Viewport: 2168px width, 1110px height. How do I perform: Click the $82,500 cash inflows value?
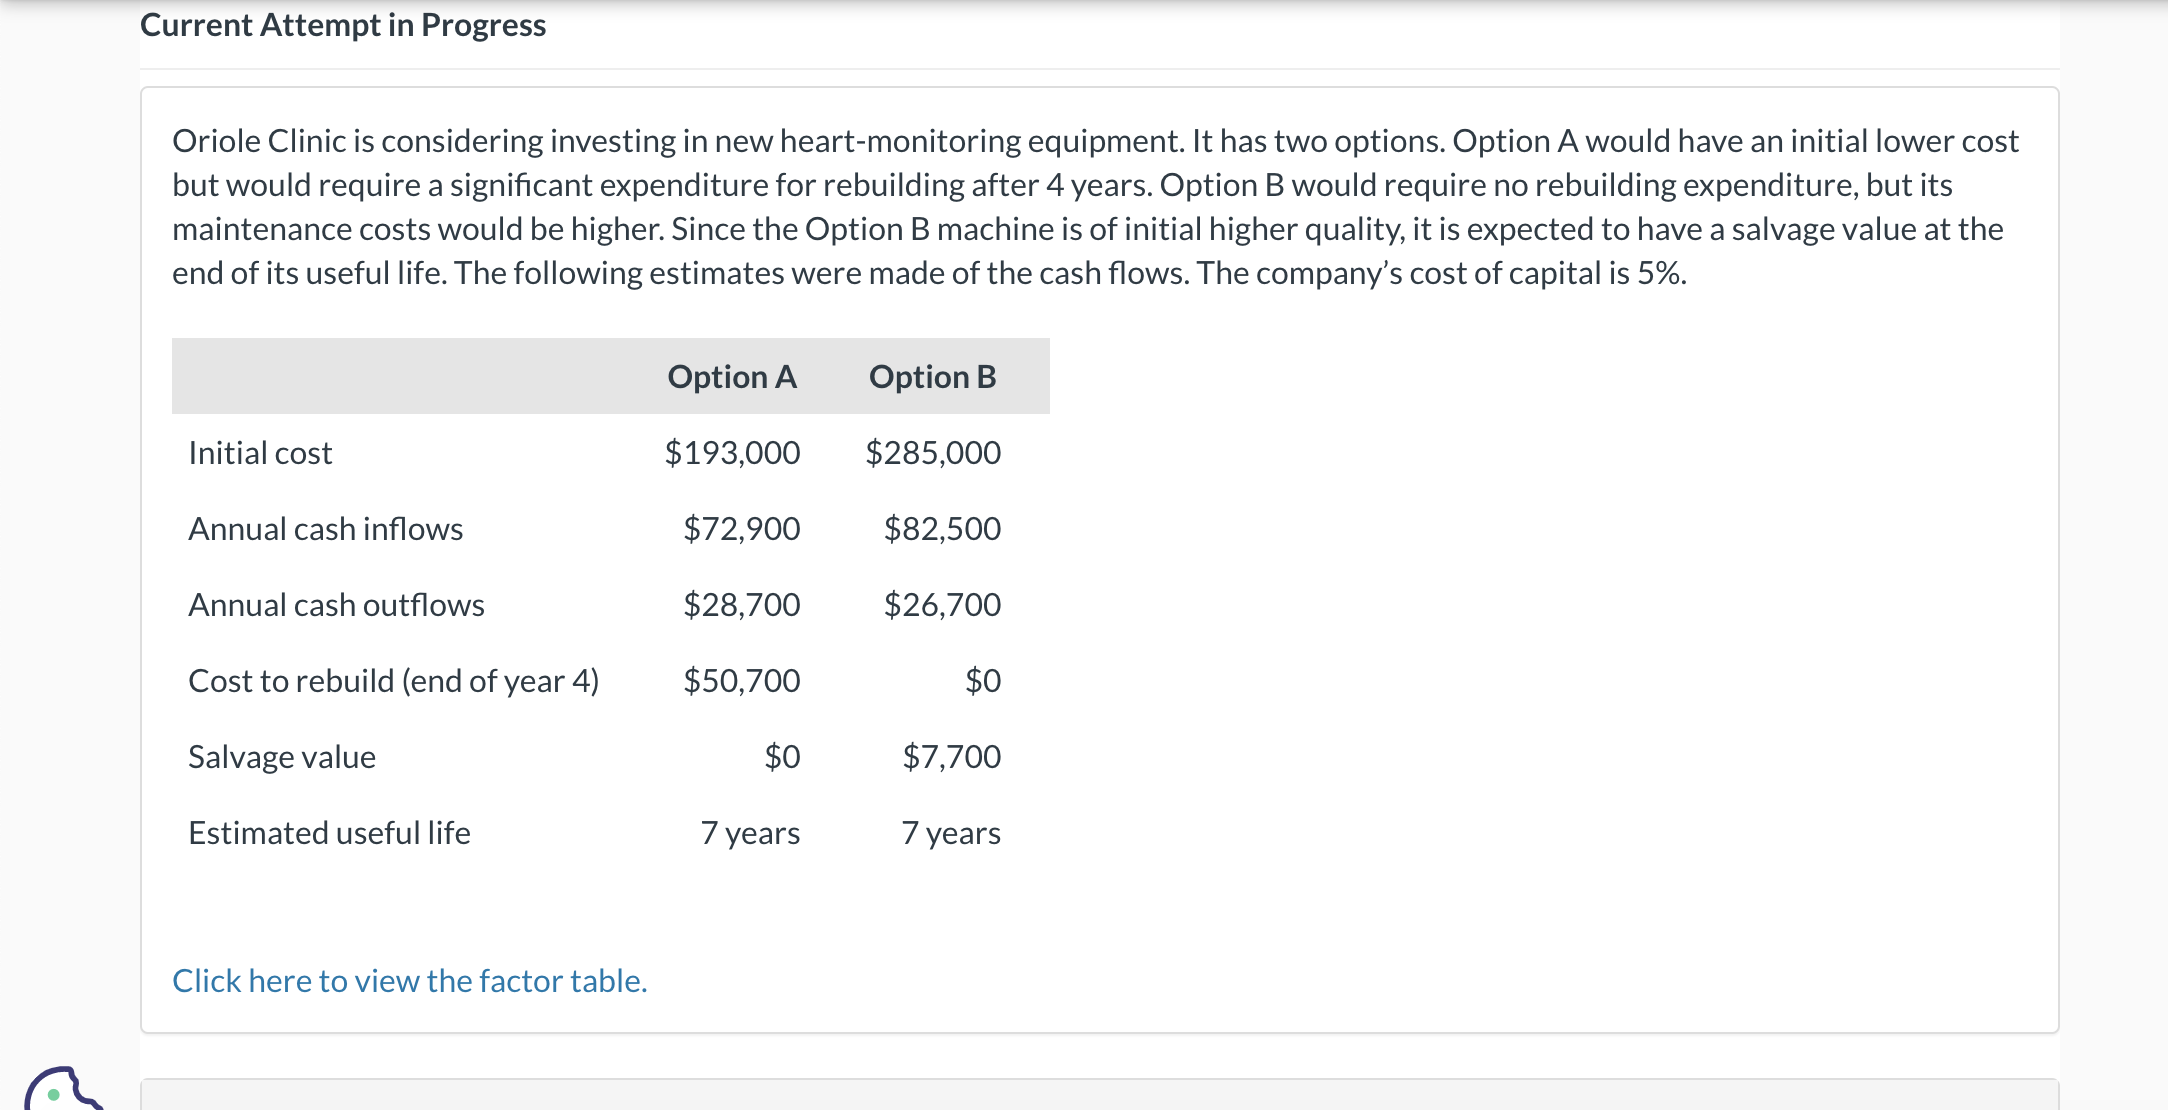point(941,529)
